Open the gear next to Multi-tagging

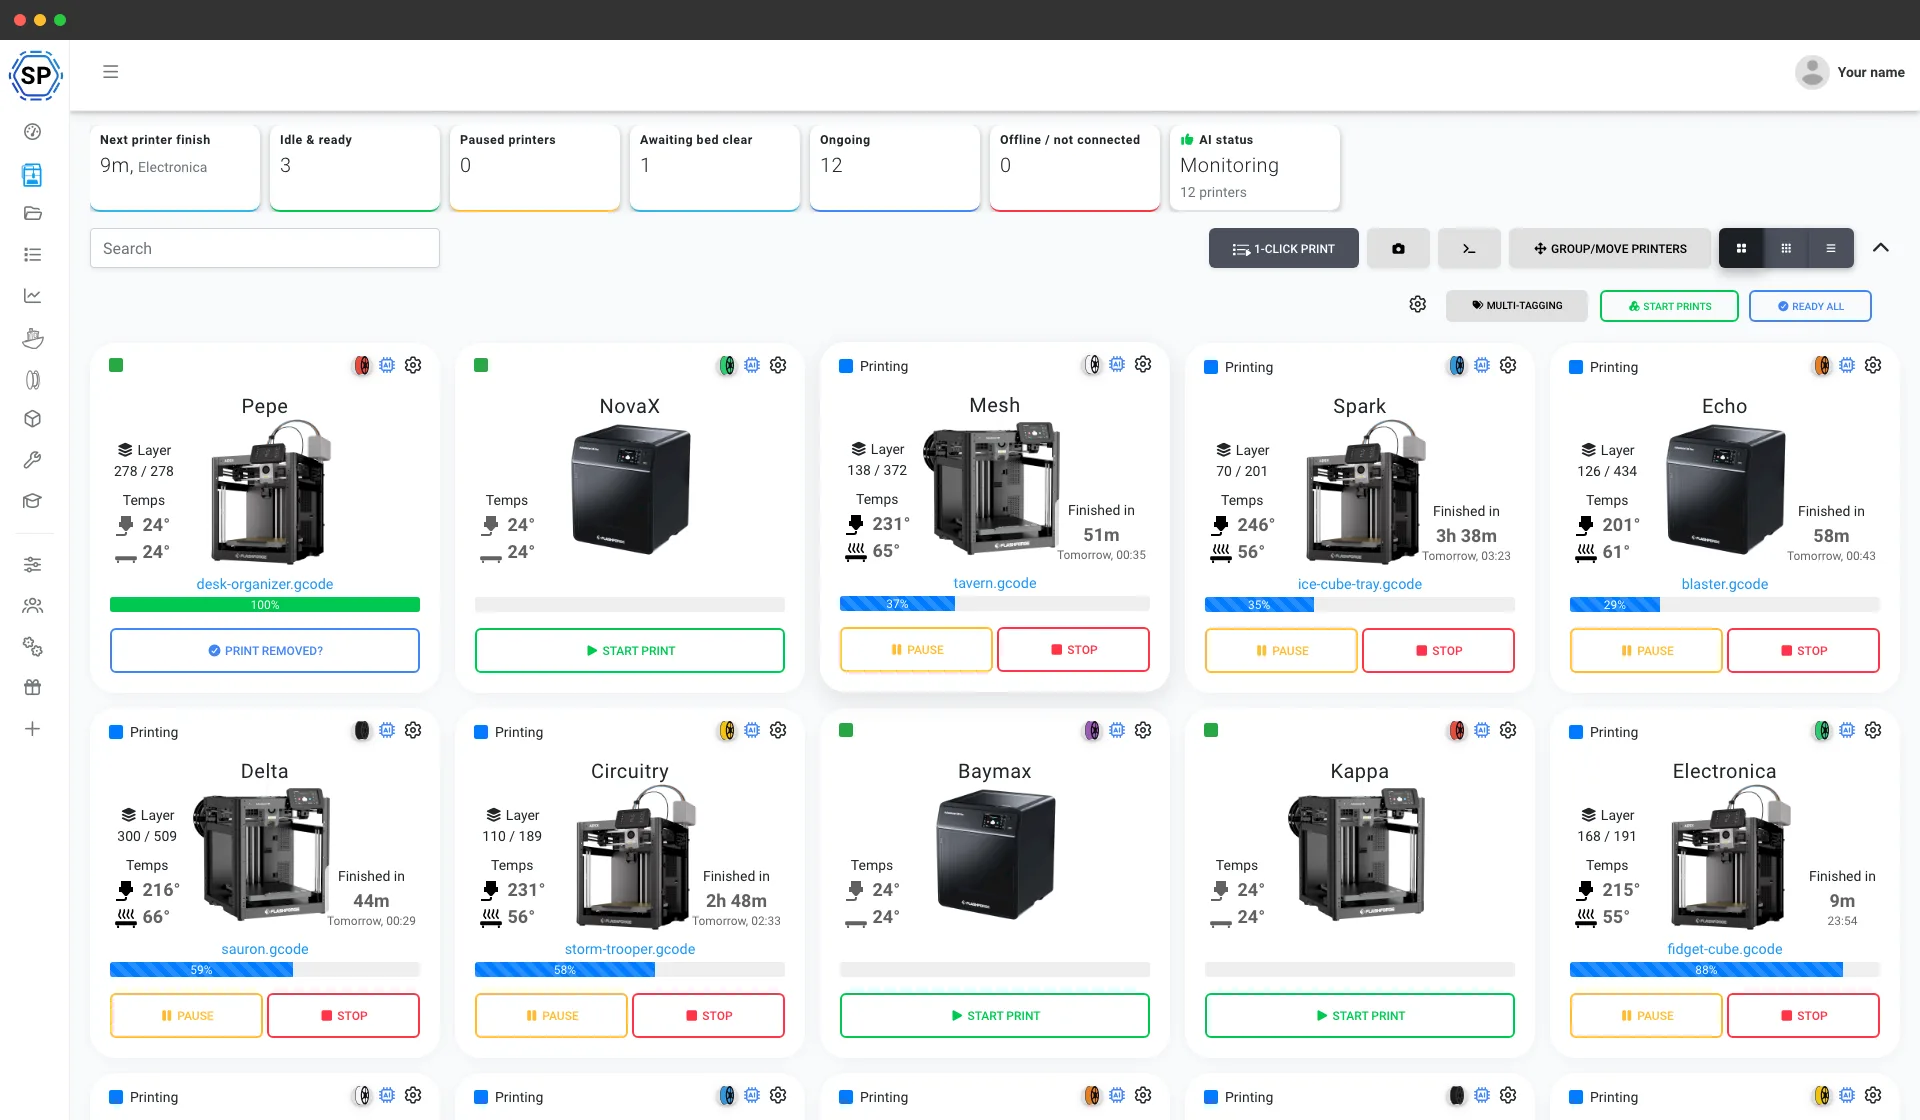click(x=1418, y=304)
